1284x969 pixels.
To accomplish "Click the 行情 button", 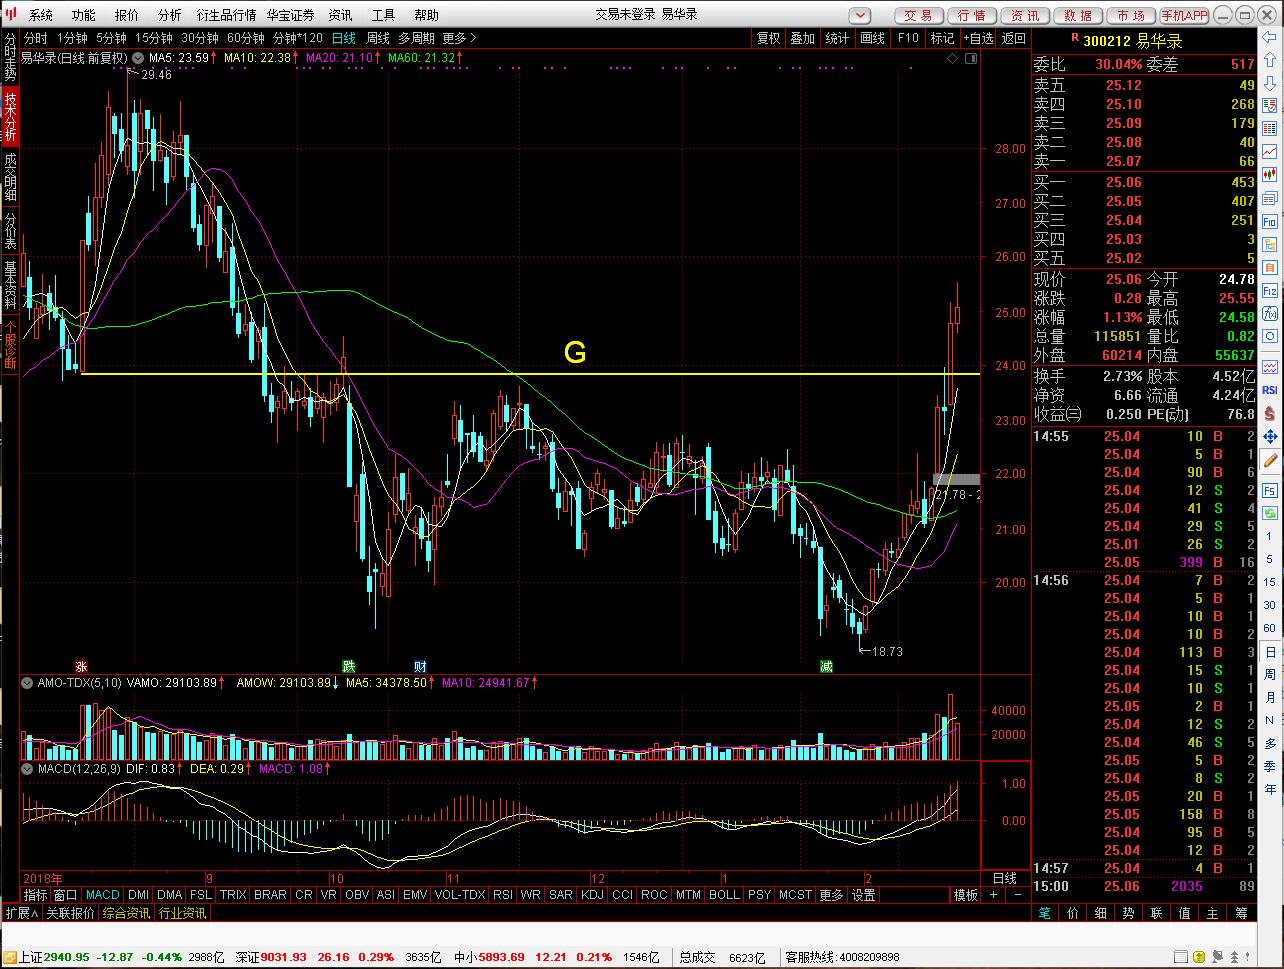I will pyautogui.click(x=971, y=15).
